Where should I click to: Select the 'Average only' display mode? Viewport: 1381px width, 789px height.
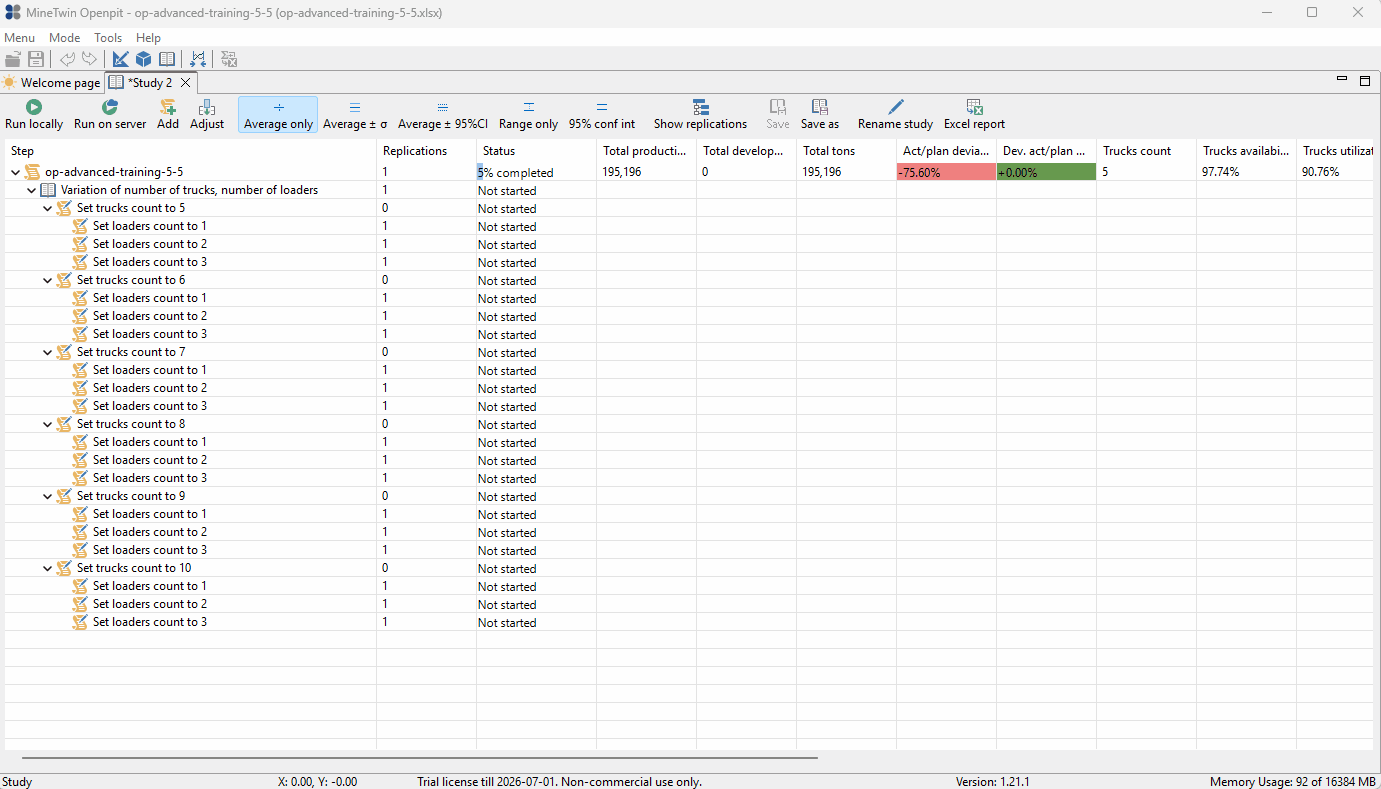click(278, 115)
